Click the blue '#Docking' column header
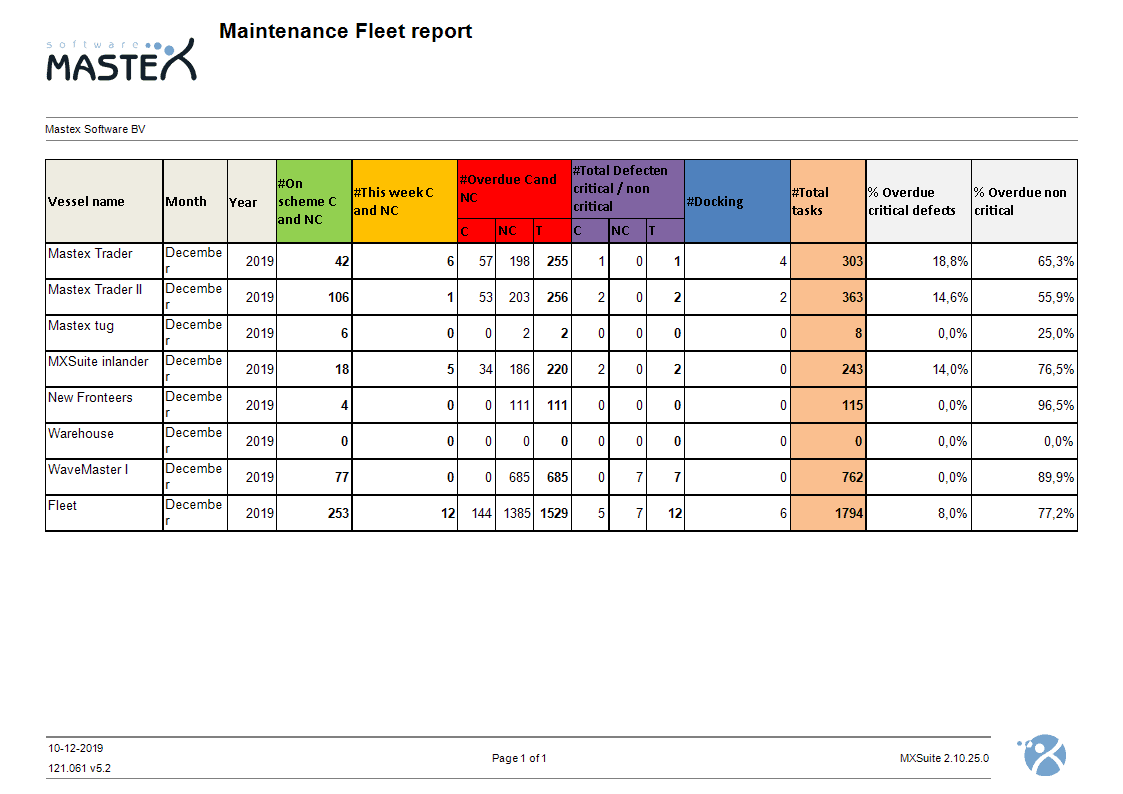This screenshot has width=1123, height=794. [x=736, y=201]
